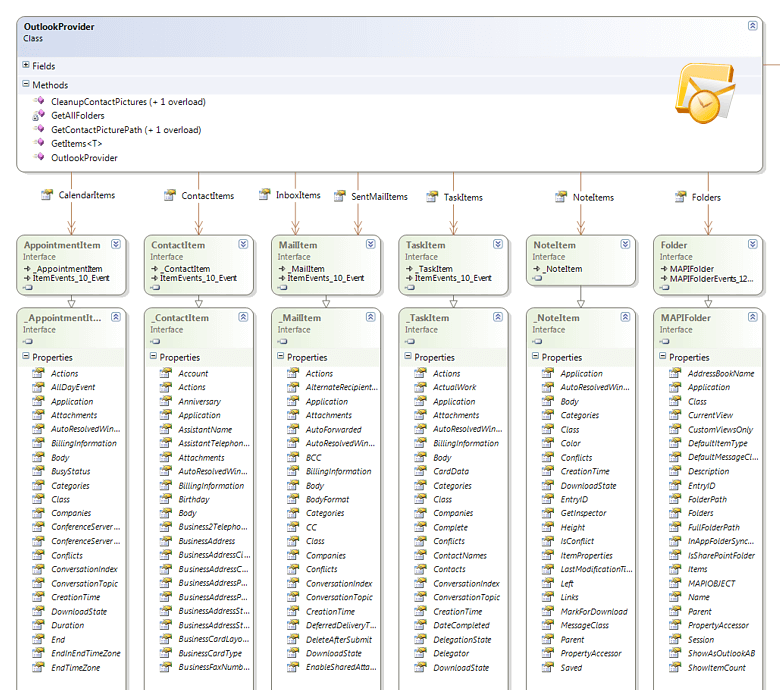Select the EndInEndTimeZone property text

tap(86, 653)
